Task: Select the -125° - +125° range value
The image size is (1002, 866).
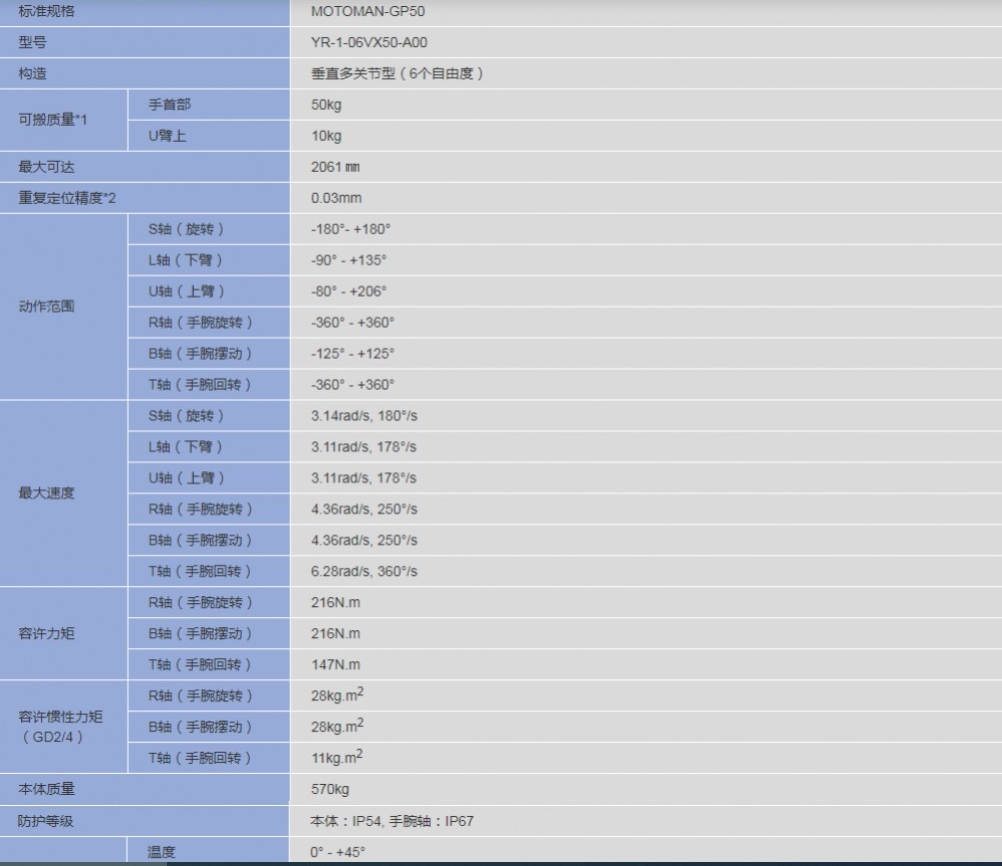Action: [353, 353]
